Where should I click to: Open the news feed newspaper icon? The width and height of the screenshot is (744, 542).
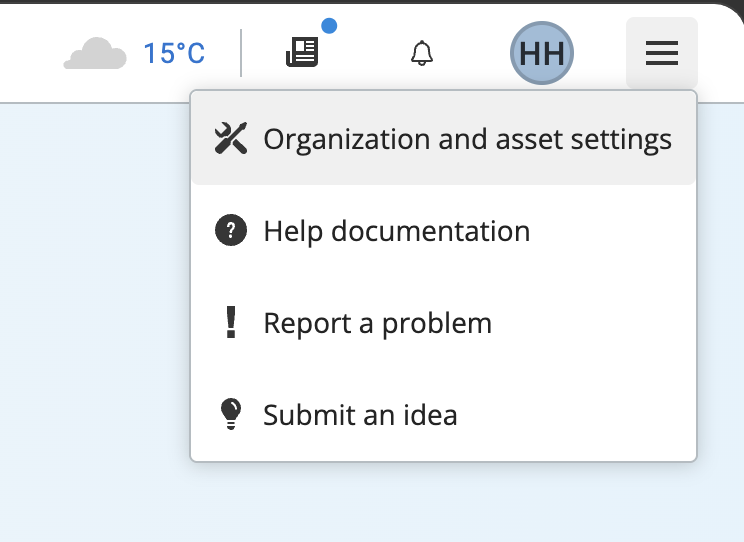(302, 52)
